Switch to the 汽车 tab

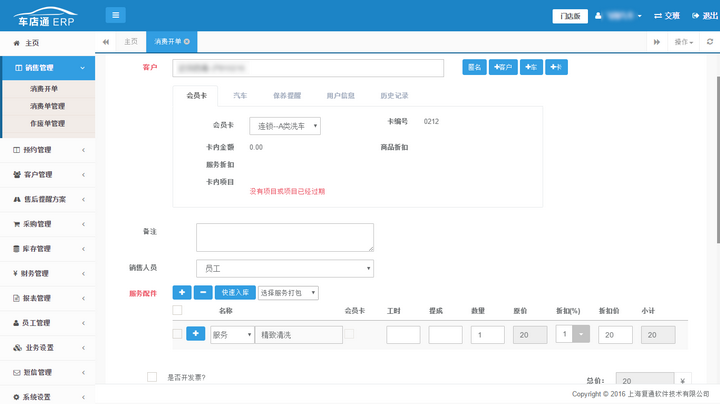pos(240,95)
